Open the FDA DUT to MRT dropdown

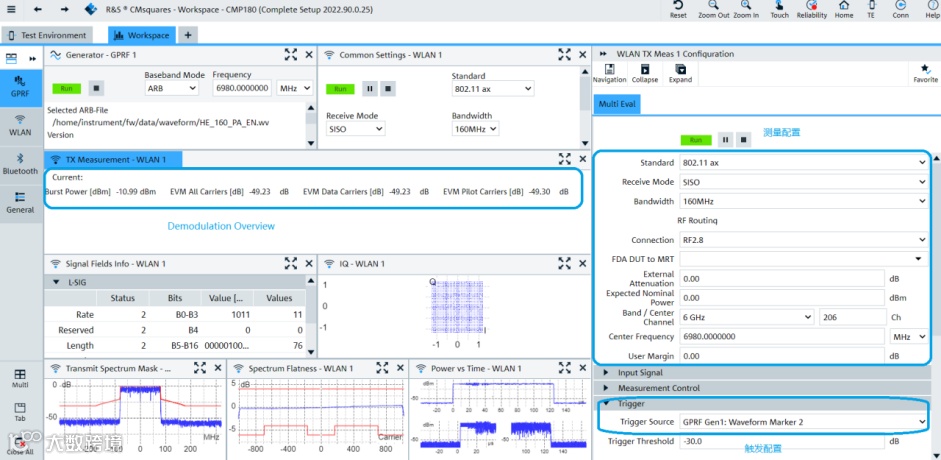pos(804,259)
